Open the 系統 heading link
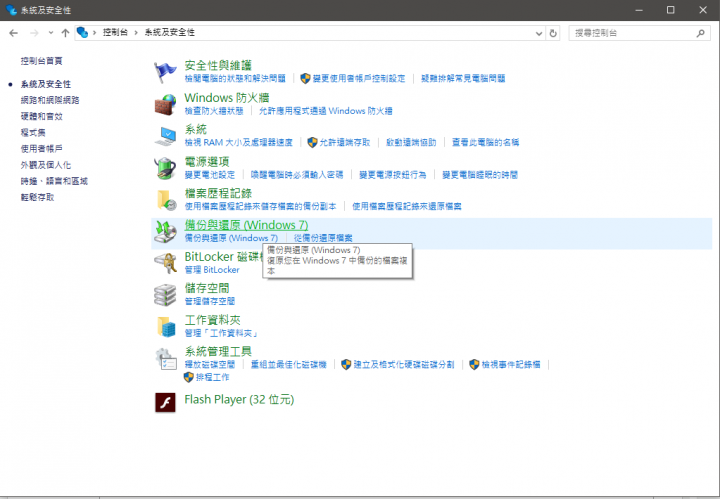 196,129
